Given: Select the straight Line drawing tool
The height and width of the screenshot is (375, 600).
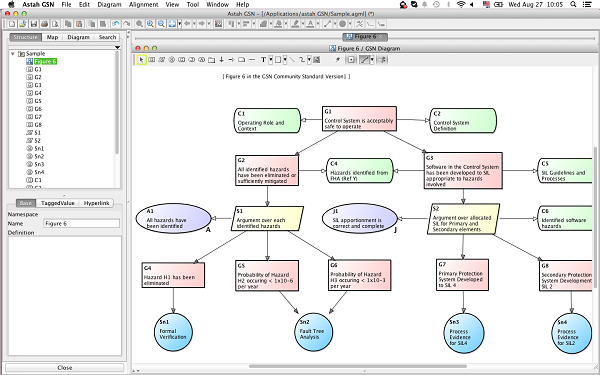Looking at the screenshot, I should click(x=292, y=60).
